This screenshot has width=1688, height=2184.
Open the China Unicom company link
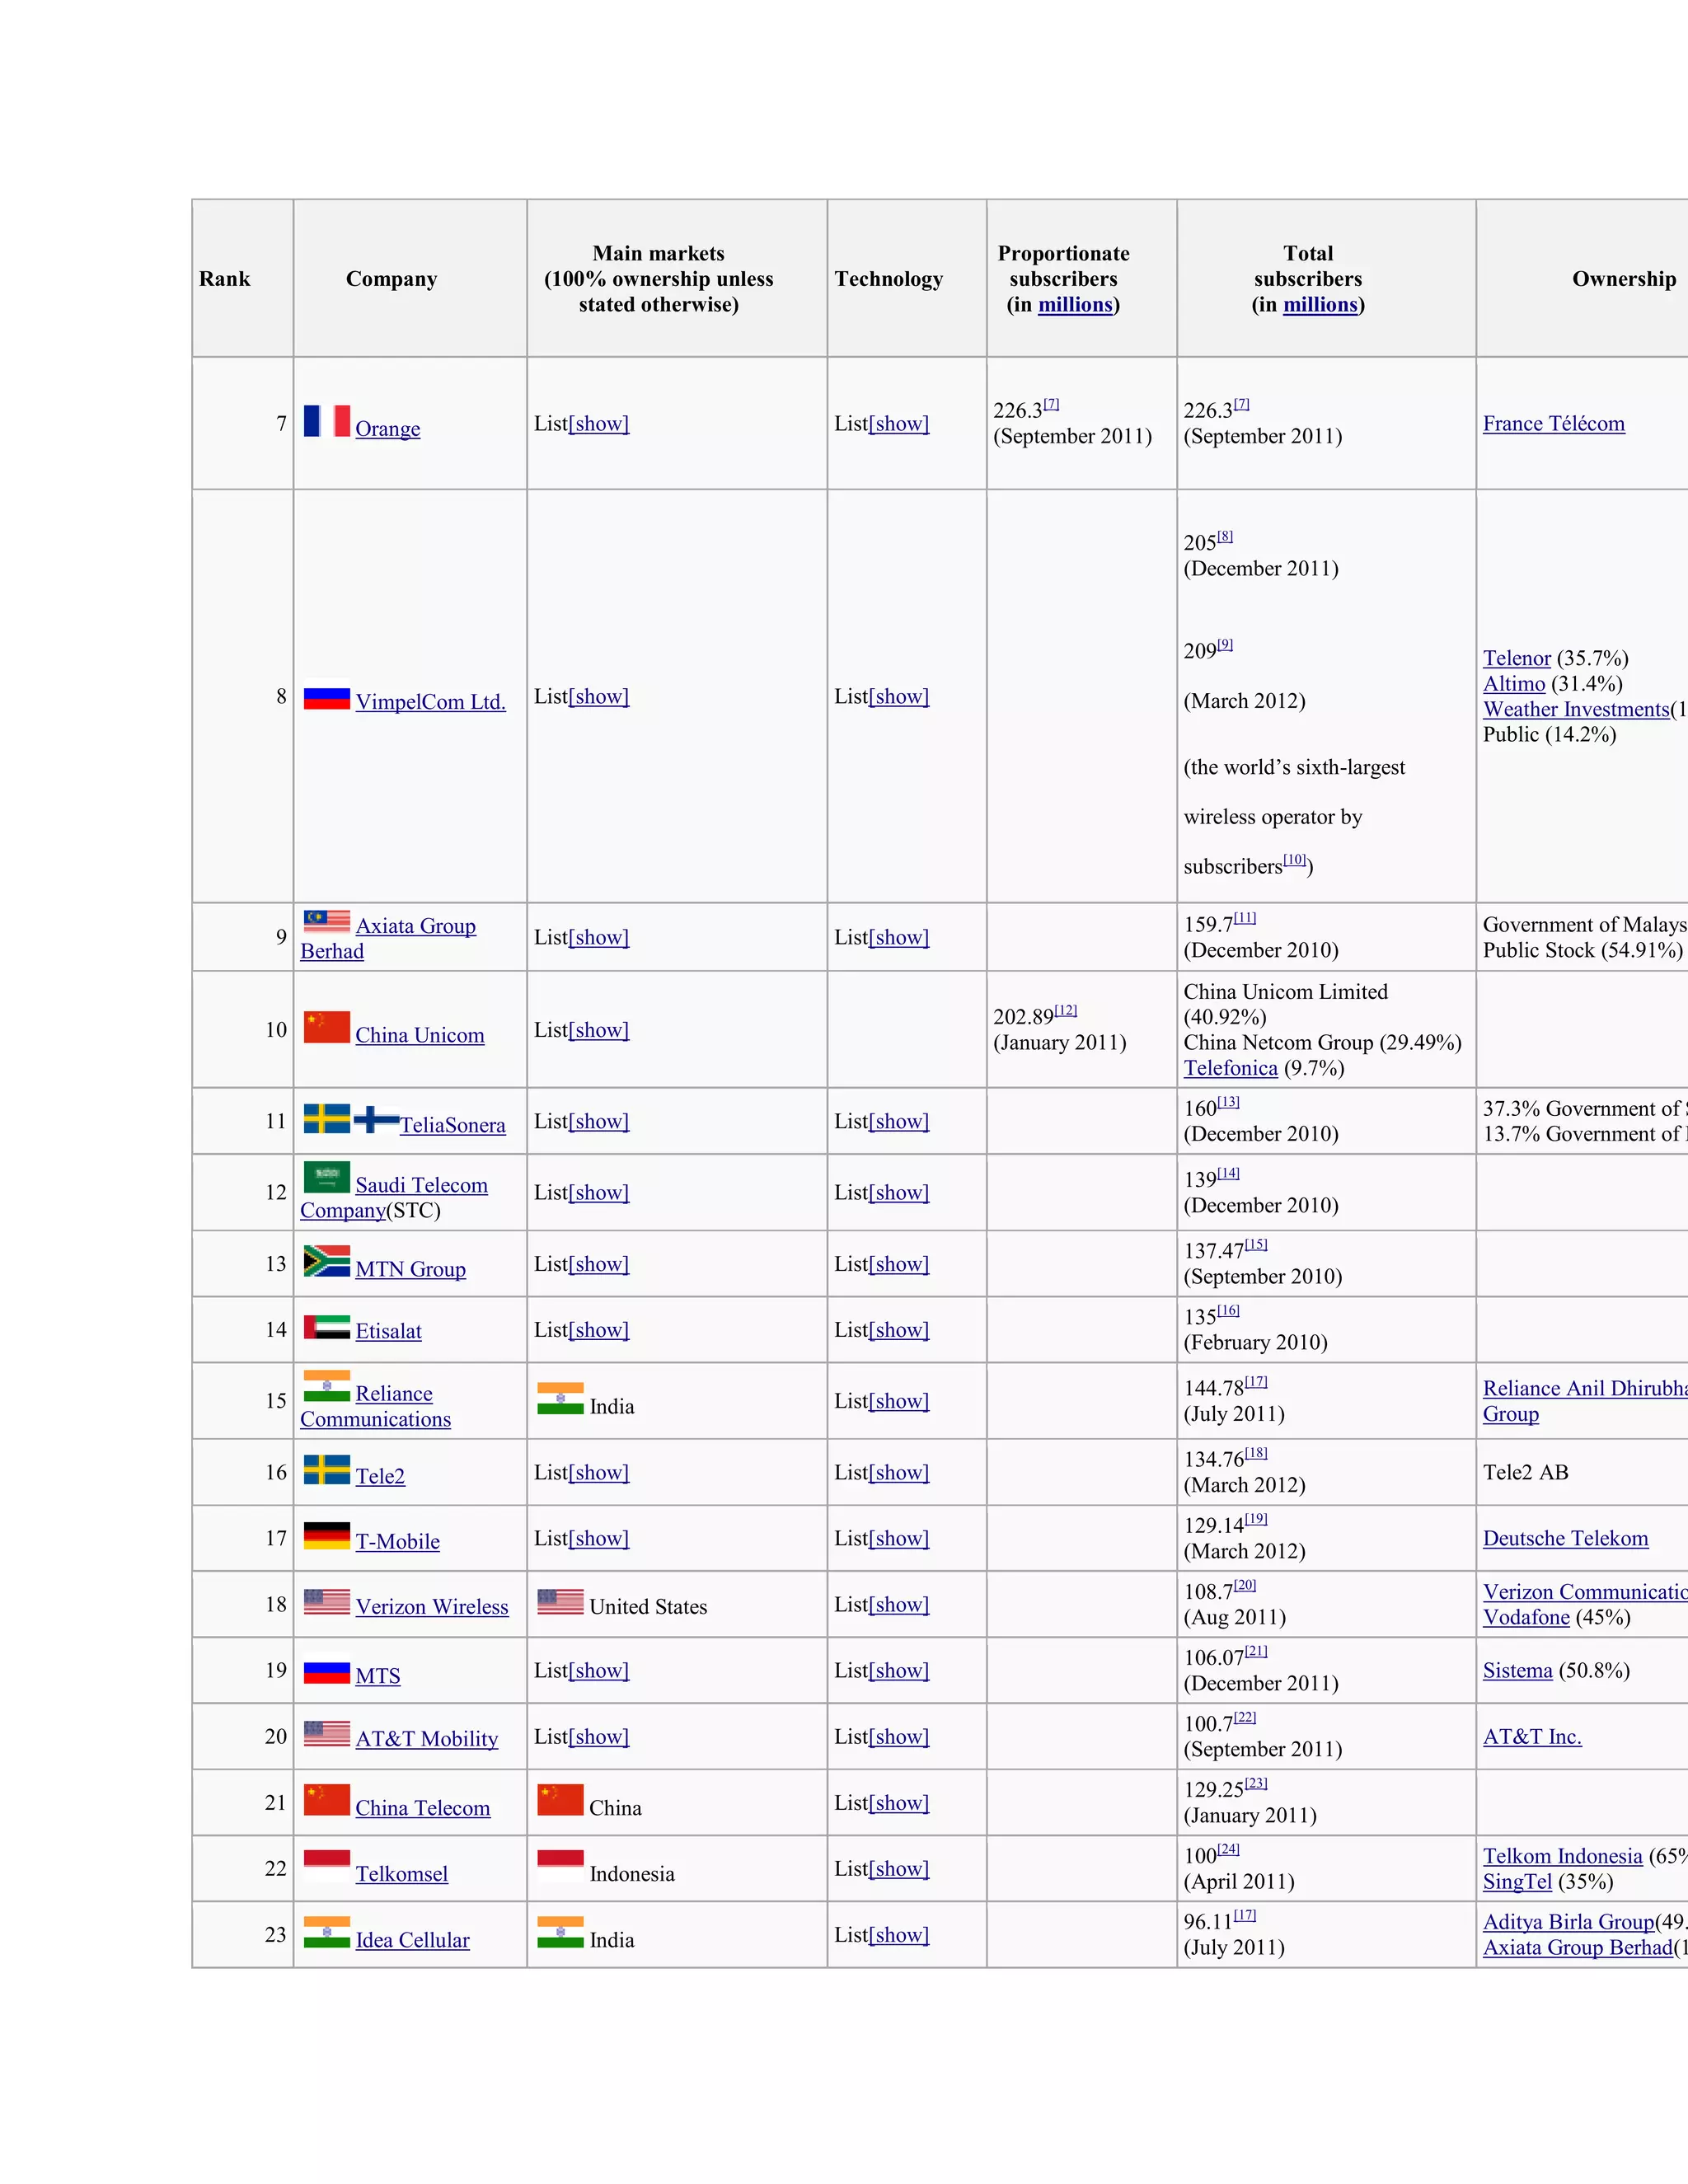420,1036
